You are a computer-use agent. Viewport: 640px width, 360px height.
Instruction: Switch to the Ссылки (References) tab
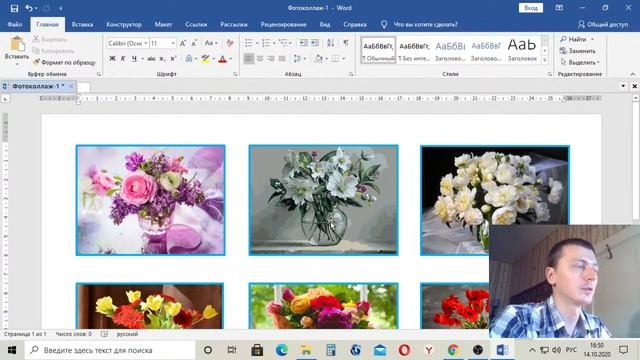[196, 24]
